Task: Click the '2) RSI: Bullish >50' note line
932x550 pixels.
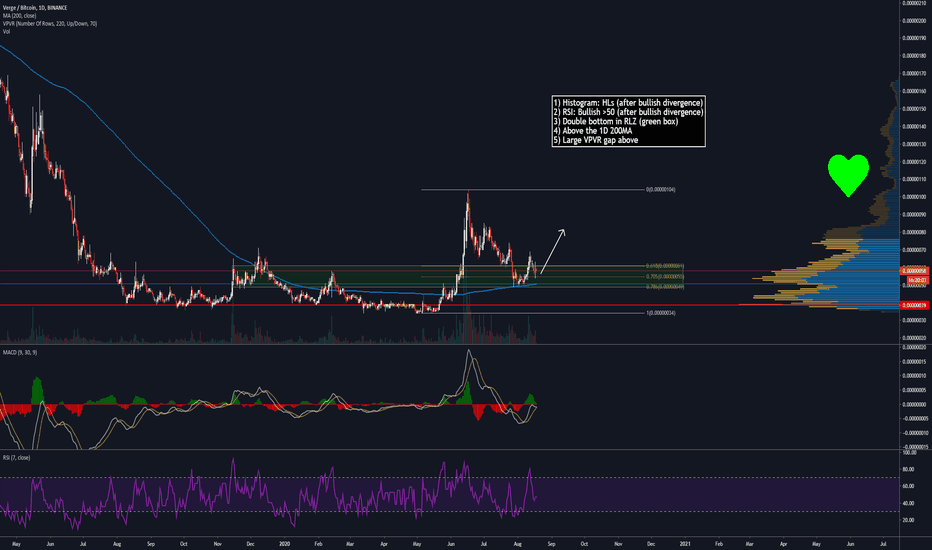Action: click(x=628, y=112)
